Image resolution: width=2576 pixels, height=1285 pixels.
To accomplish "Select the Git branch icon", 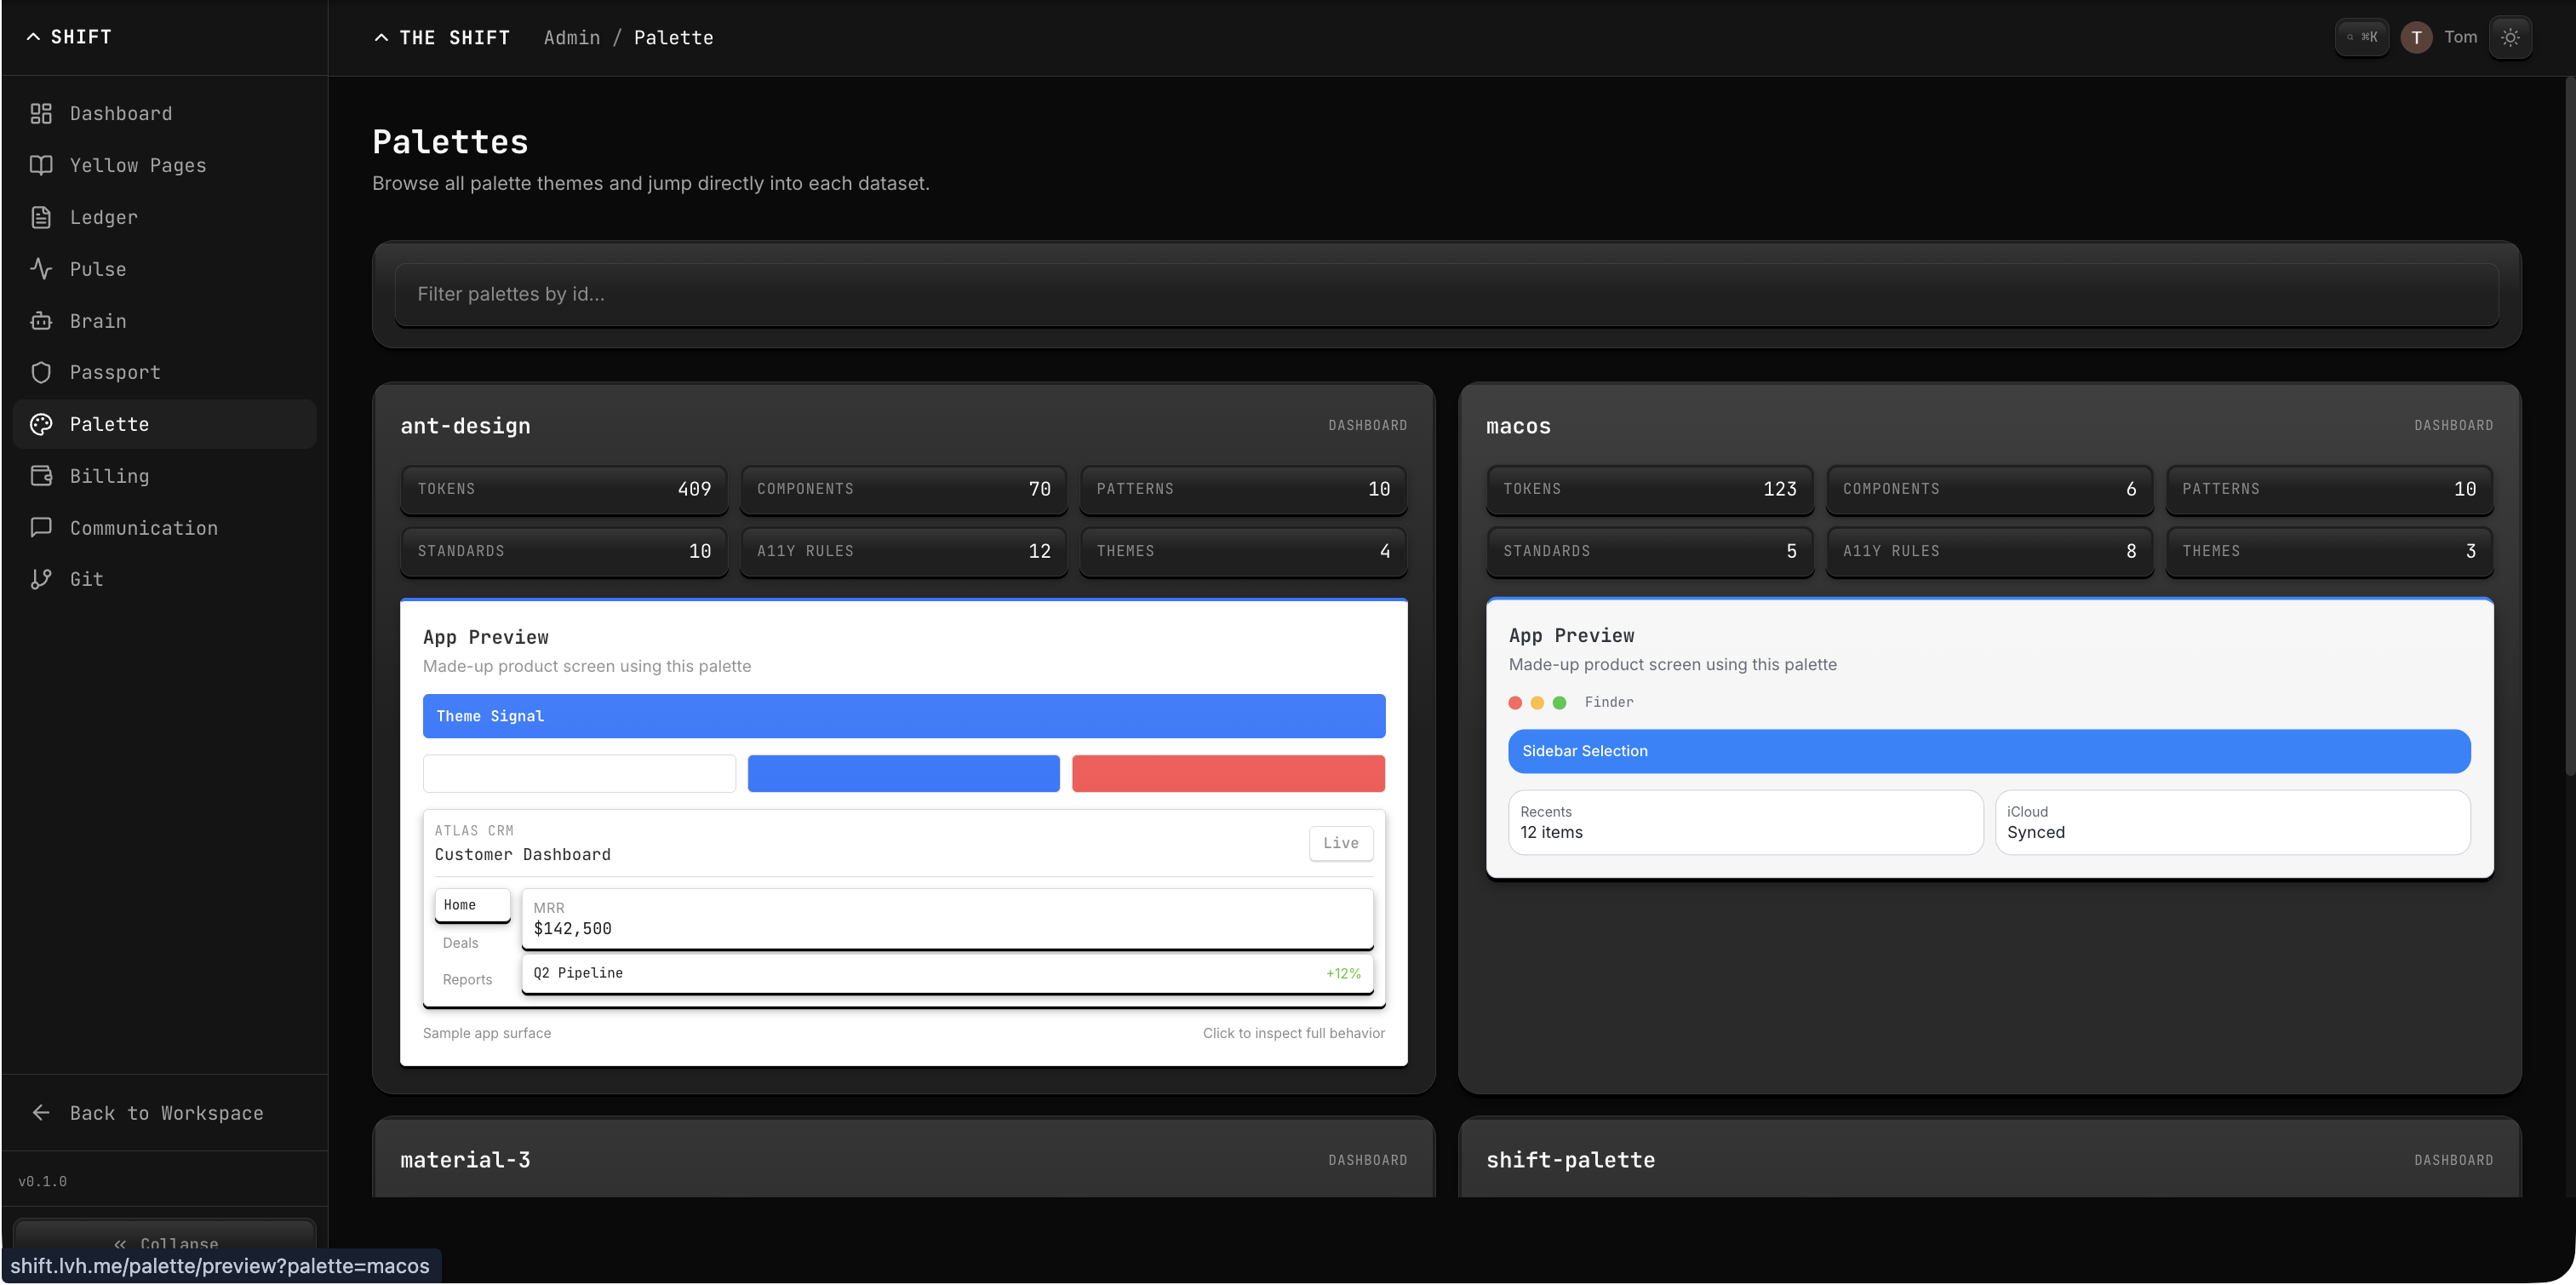I will pos(41,579).
